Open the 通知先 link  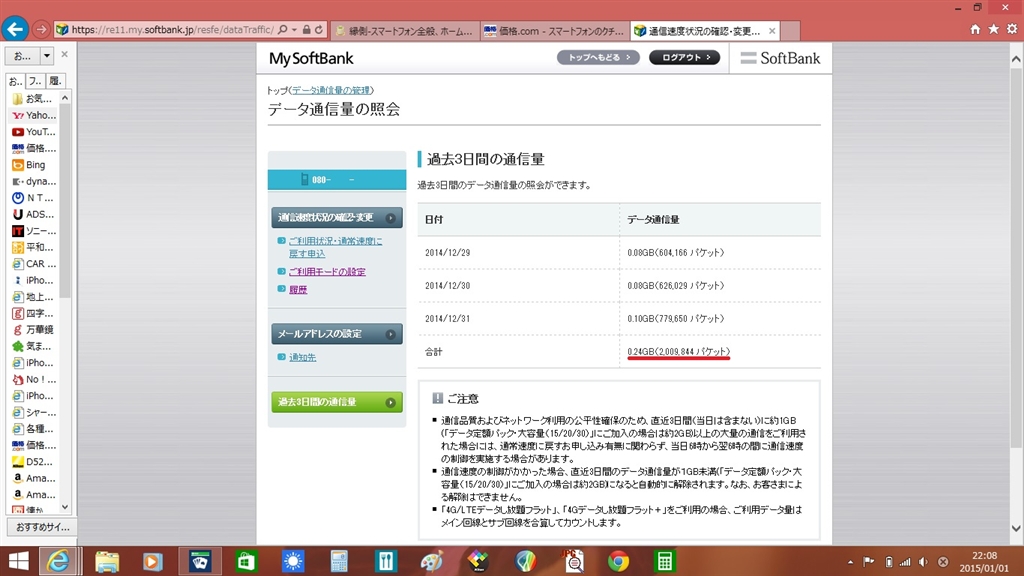pos(302,357)
